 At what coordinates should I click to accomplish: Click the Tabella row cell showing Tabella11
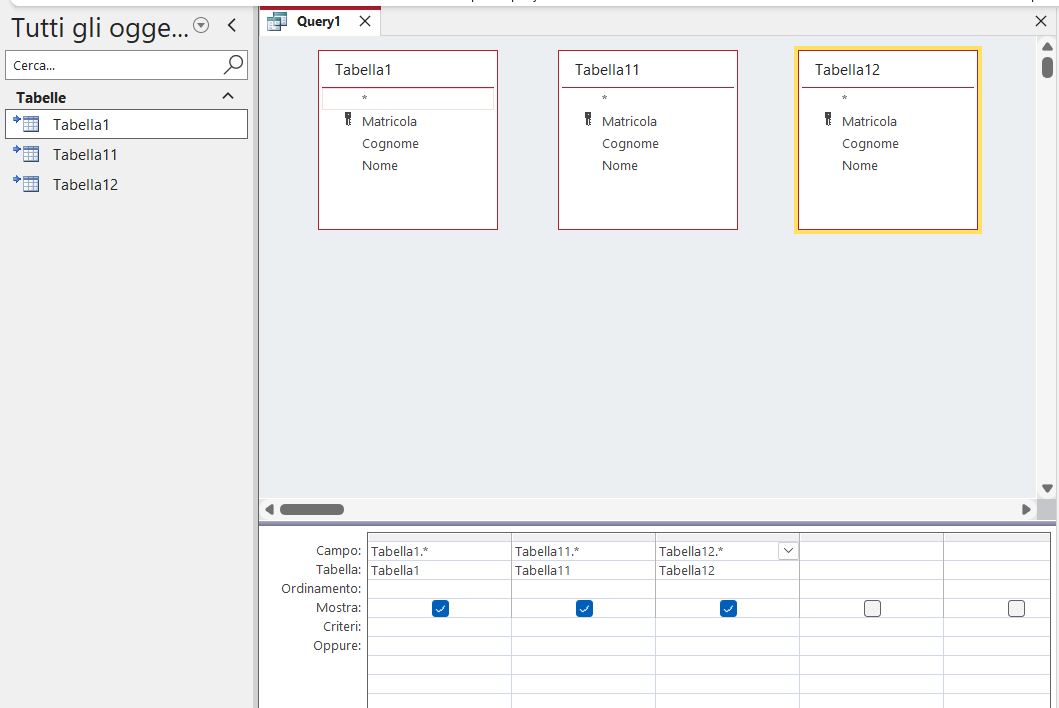(583, 570)
